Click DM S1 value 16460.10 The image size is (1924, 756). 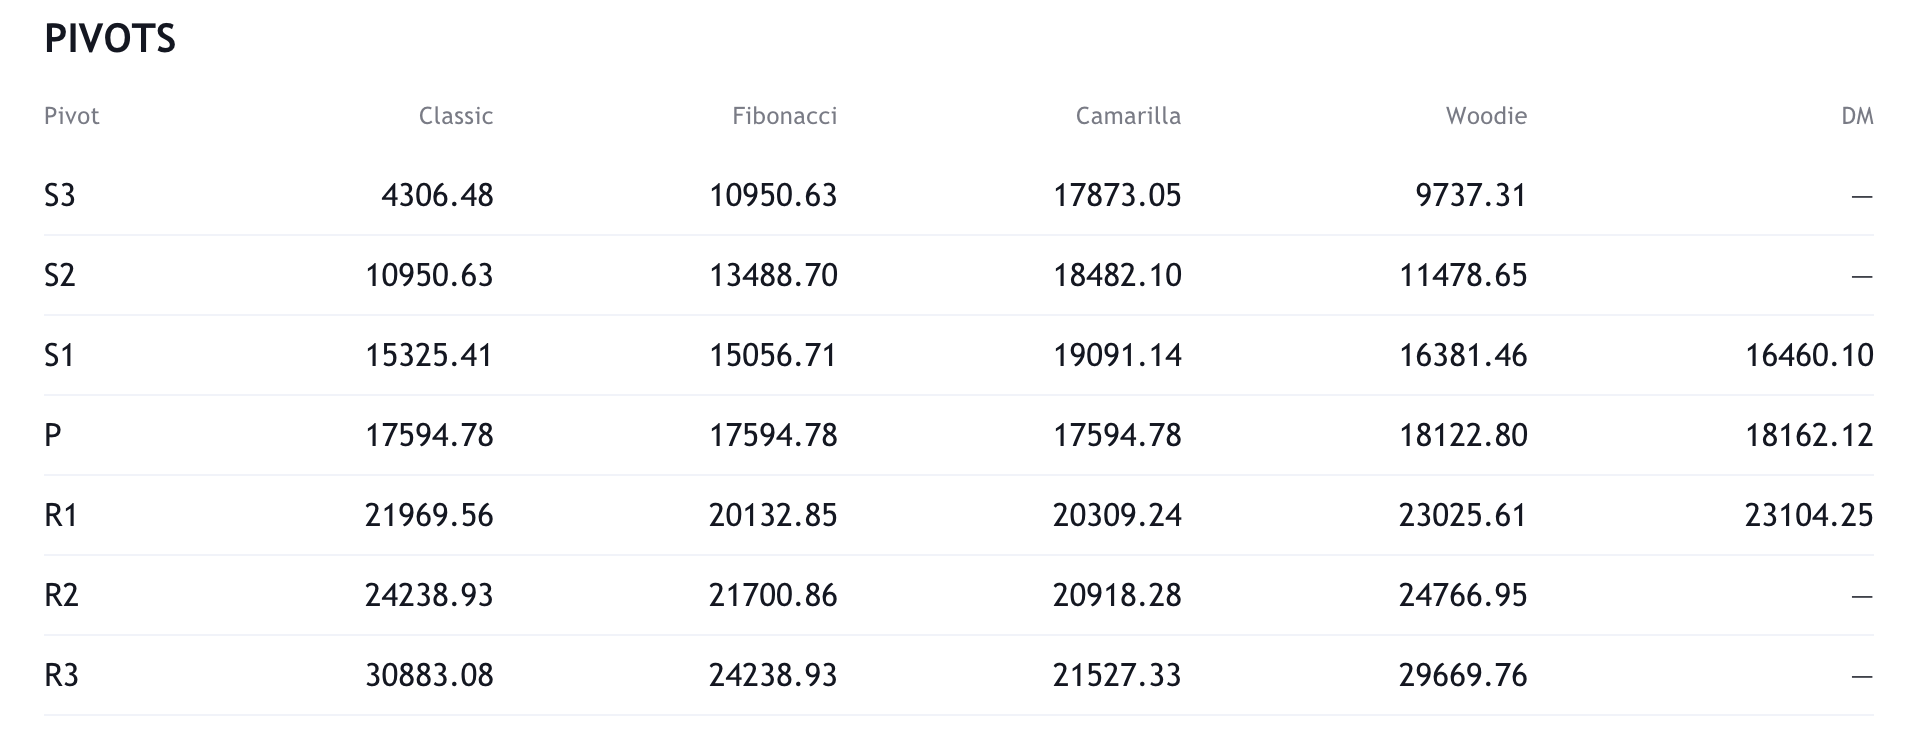pyautogui.click(x=1809, y=355)
